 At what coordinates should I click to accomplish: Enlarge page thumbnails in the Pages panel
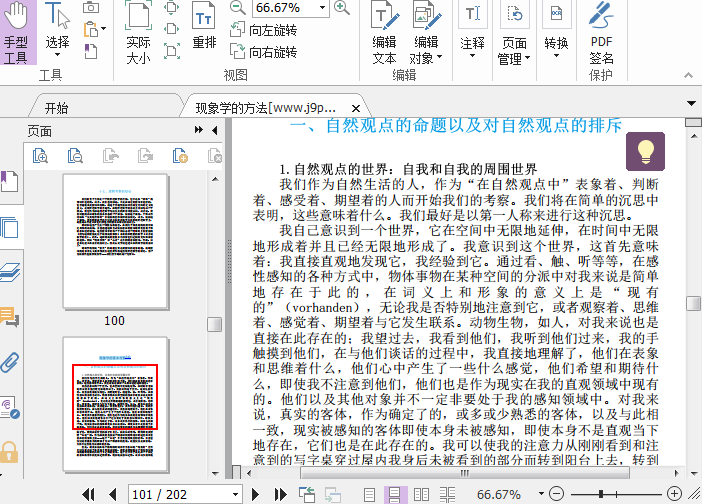[40, 156]
